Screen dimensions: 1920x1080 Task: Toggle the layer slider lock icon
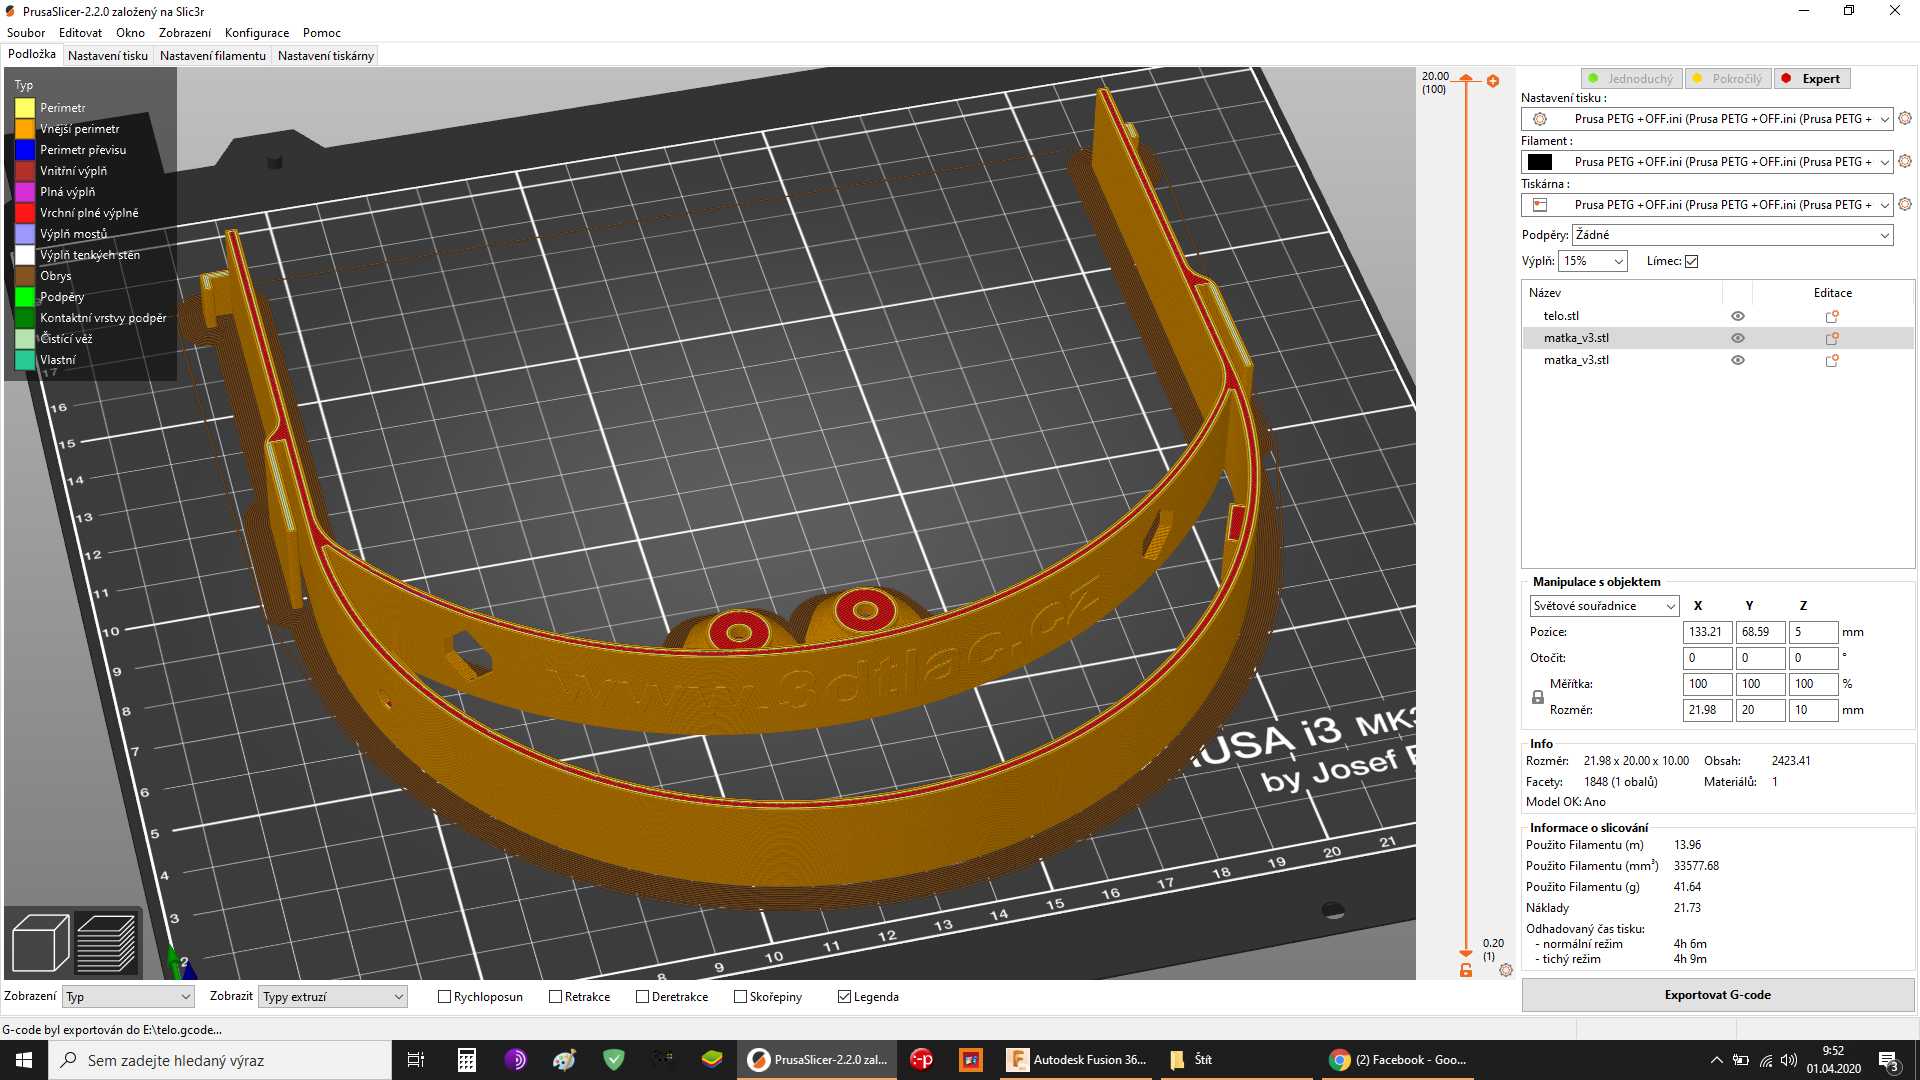(x=1466, y=970)
